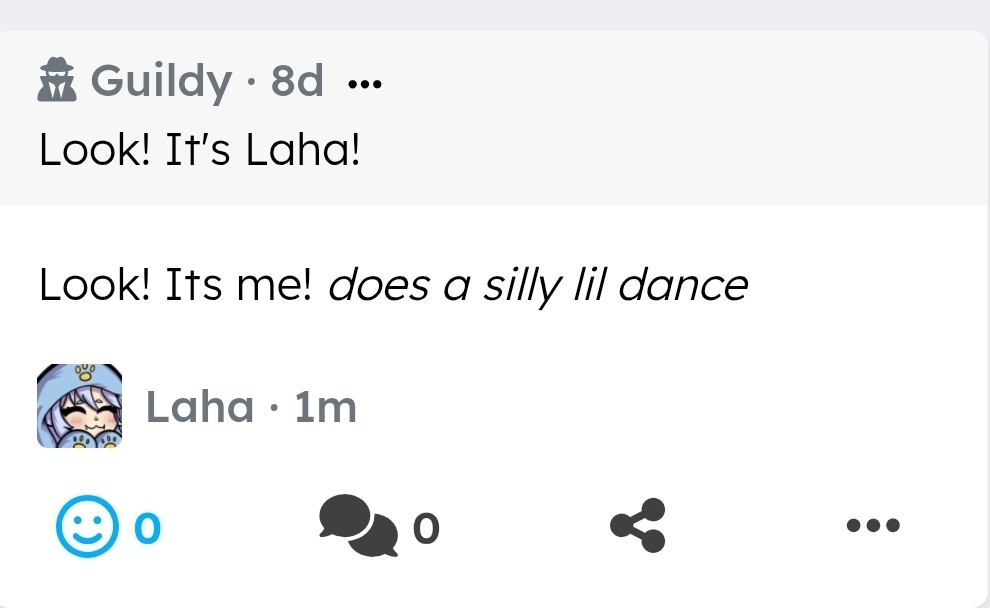This screenshot has height=608, width=990.
Task: Open the ellipsis menu next to Guildy's quote
Action: click(x=364, y=84)
